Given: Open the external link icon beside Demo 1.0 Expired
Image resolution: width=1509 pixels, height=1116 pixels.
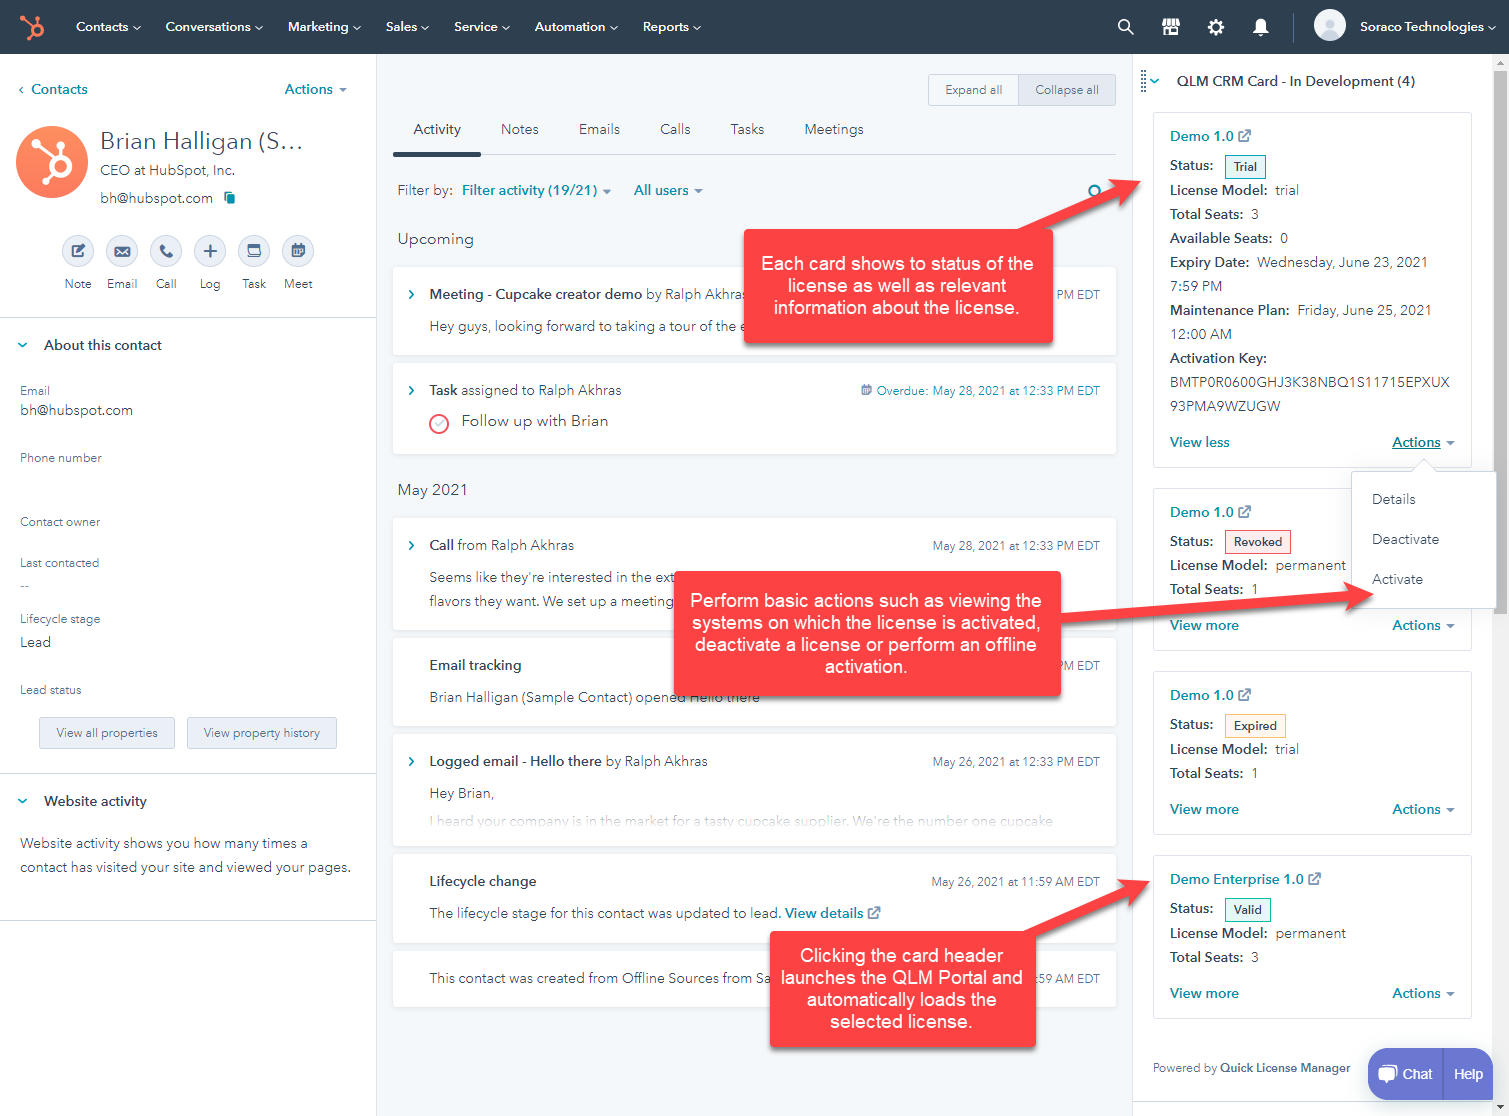Looking at the screenshot, I should [x=1245, y=695].
